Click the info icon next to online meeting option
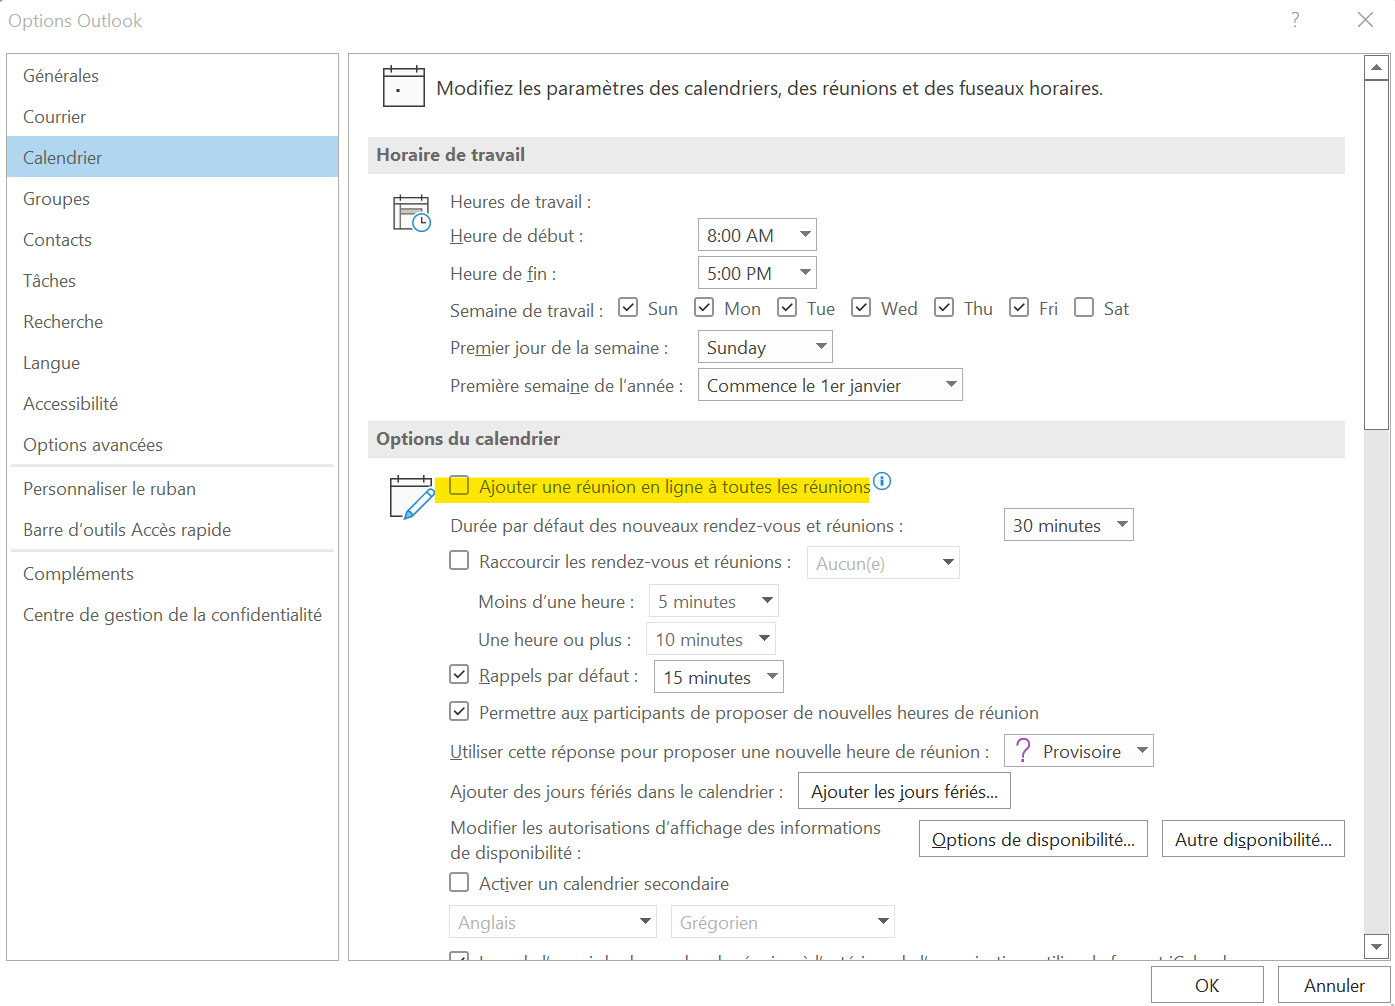 tap(882, 481)
